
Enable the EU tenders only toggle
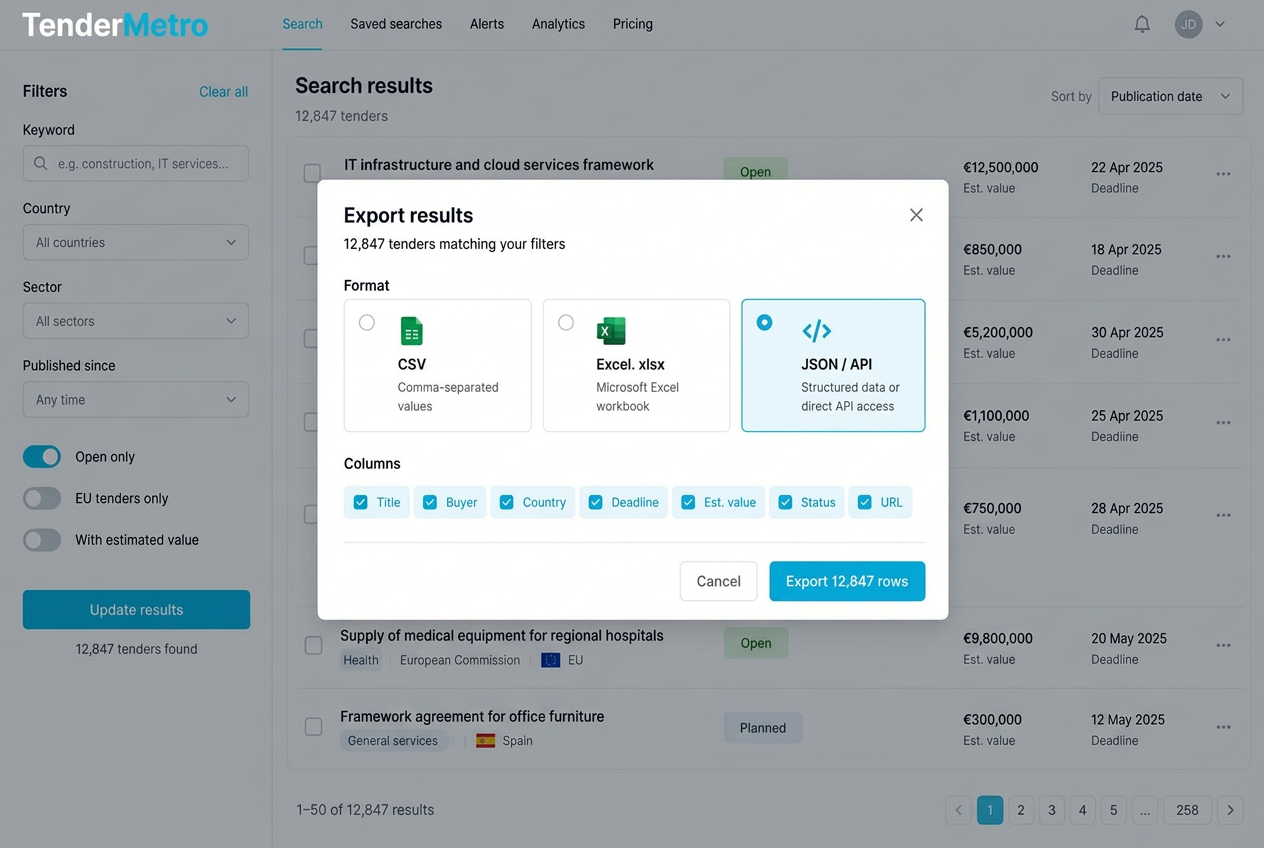pos(42,498)
